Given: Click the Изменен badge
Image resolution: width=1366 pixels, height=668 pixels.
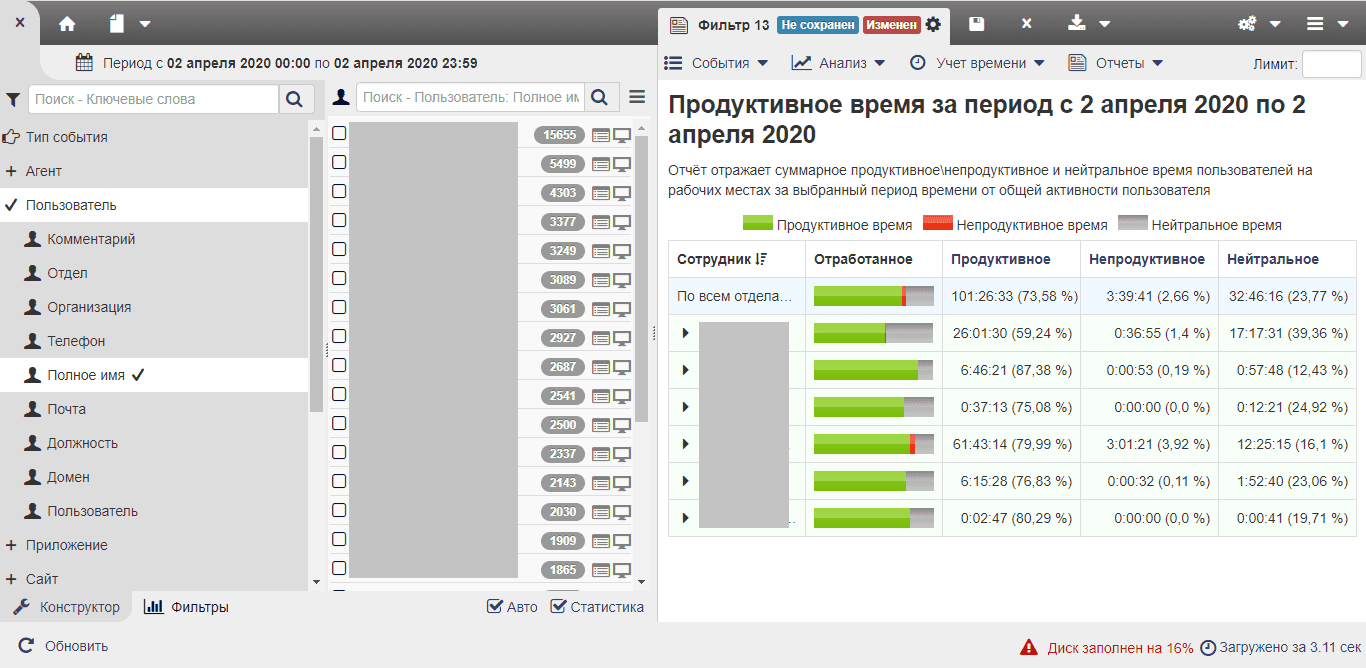Looking at the screenshot, I should click(891, 24).
